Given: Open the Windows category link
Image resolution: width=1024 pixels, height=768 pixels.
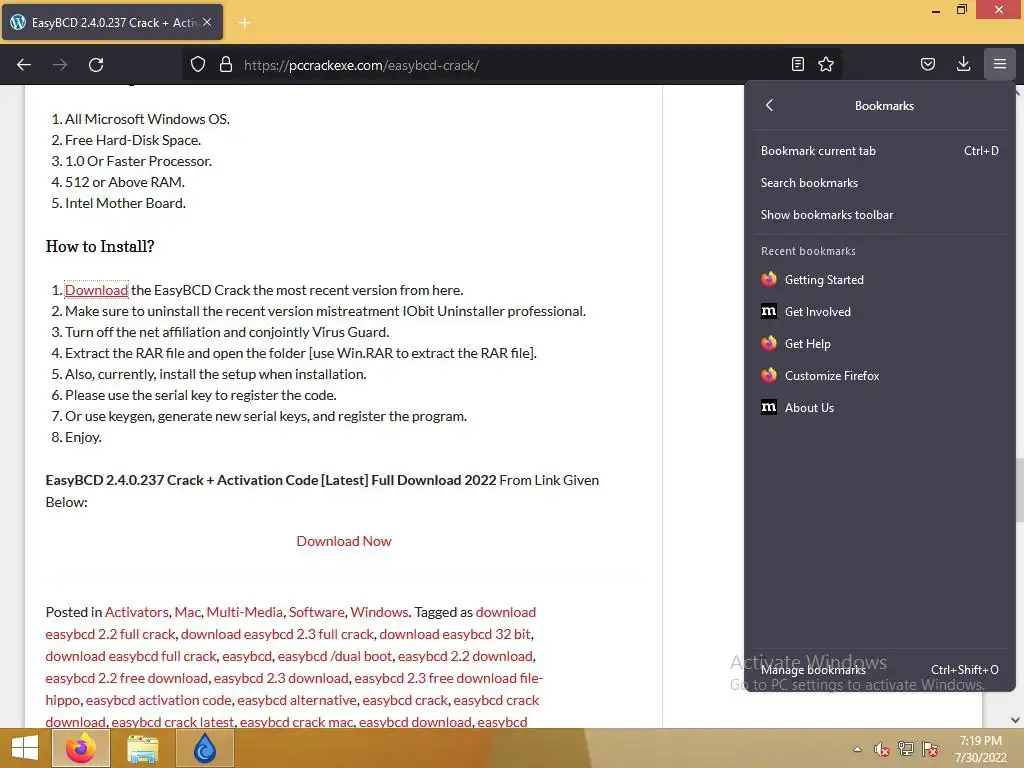Looking at the screenshot, I should coord(379,612).
